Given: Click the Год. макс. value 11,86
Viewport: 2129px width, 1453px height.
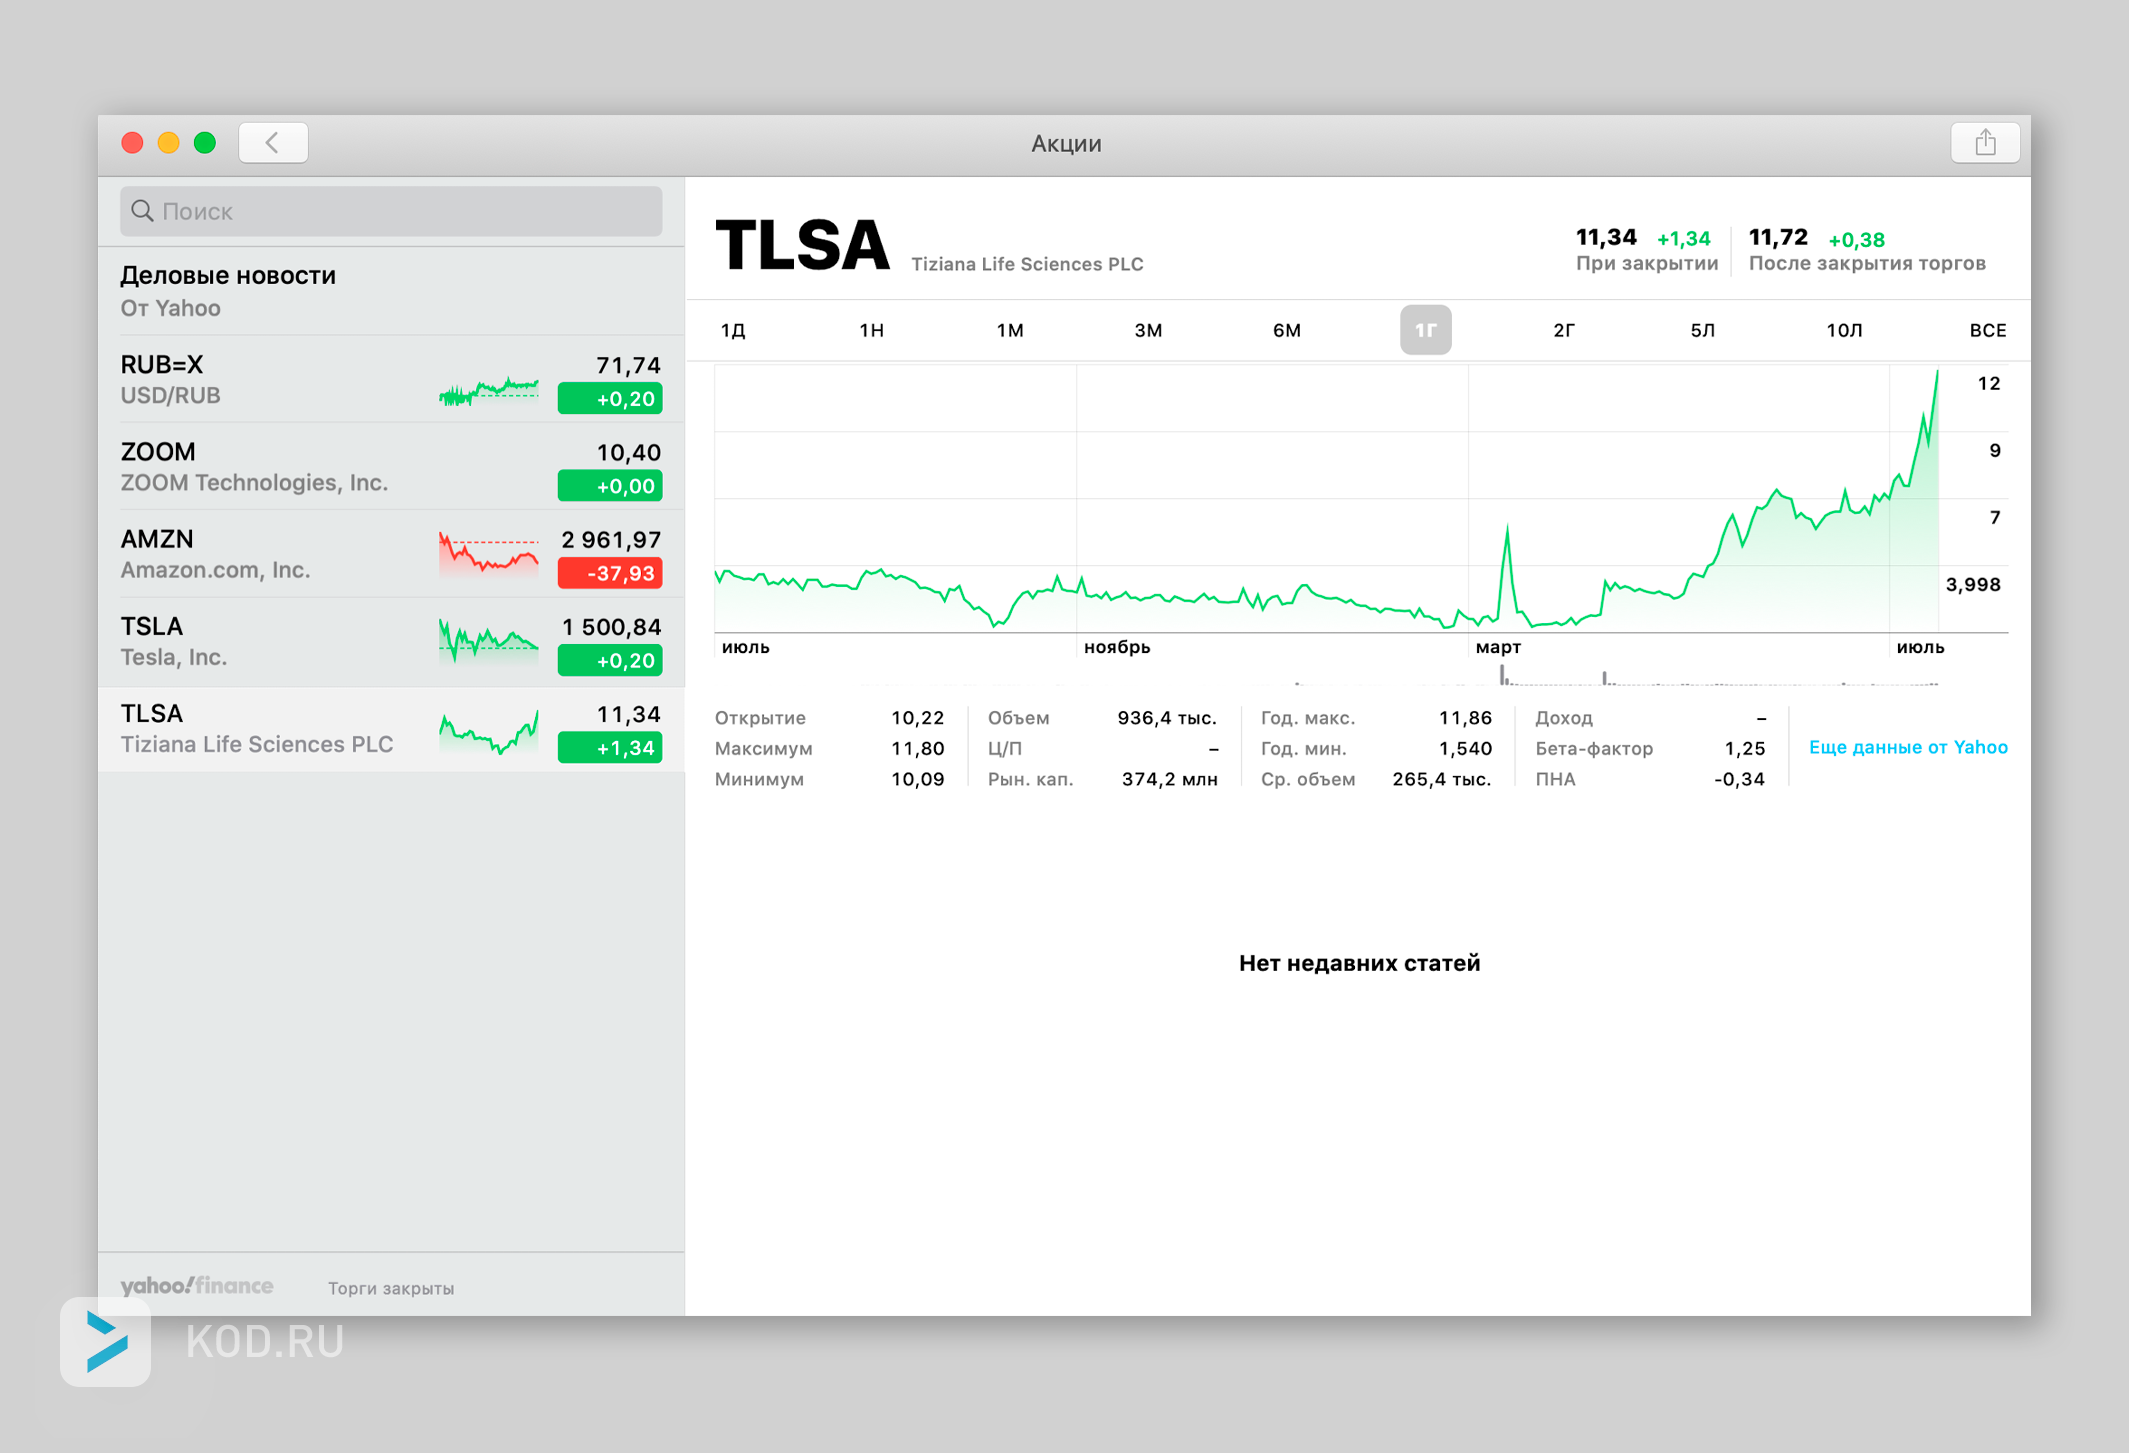Looking at the screenshot, I should [x=1465, y=718].
